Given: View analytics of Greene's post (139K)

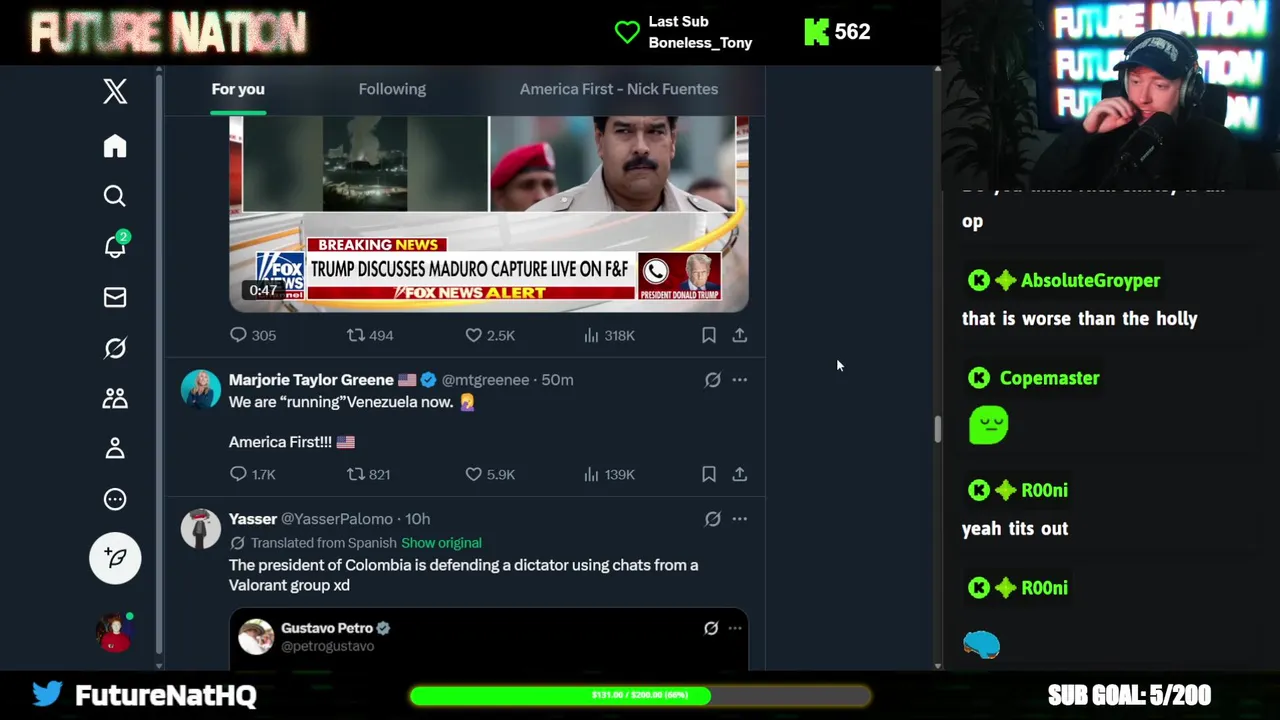Looking at the screenshot, I should pyautogui.click(x=609, y=474).
